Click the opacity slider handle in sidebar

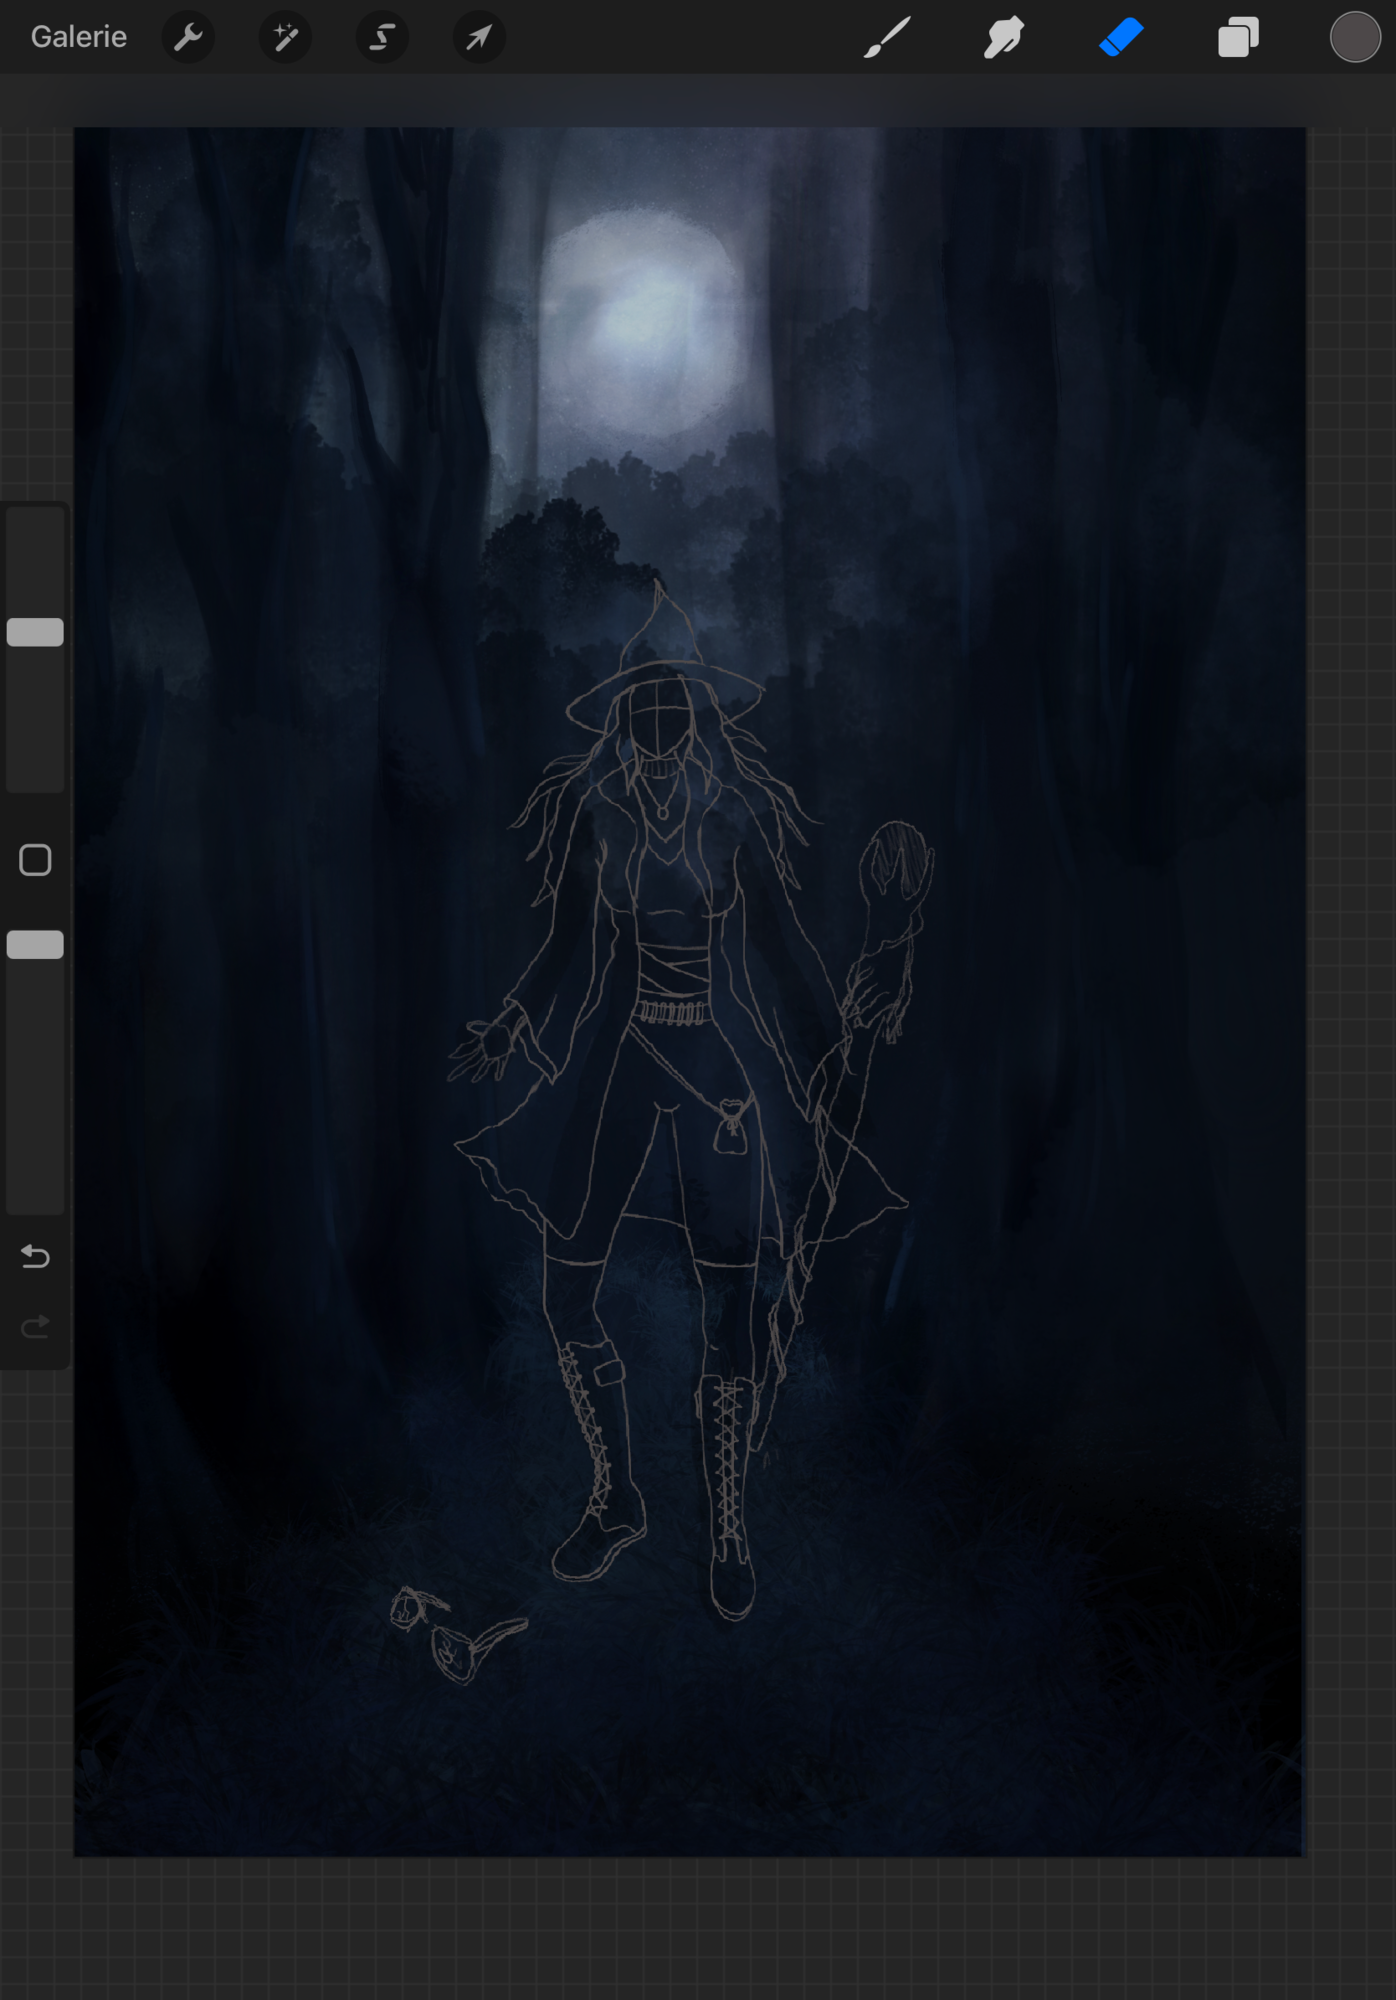35,945
